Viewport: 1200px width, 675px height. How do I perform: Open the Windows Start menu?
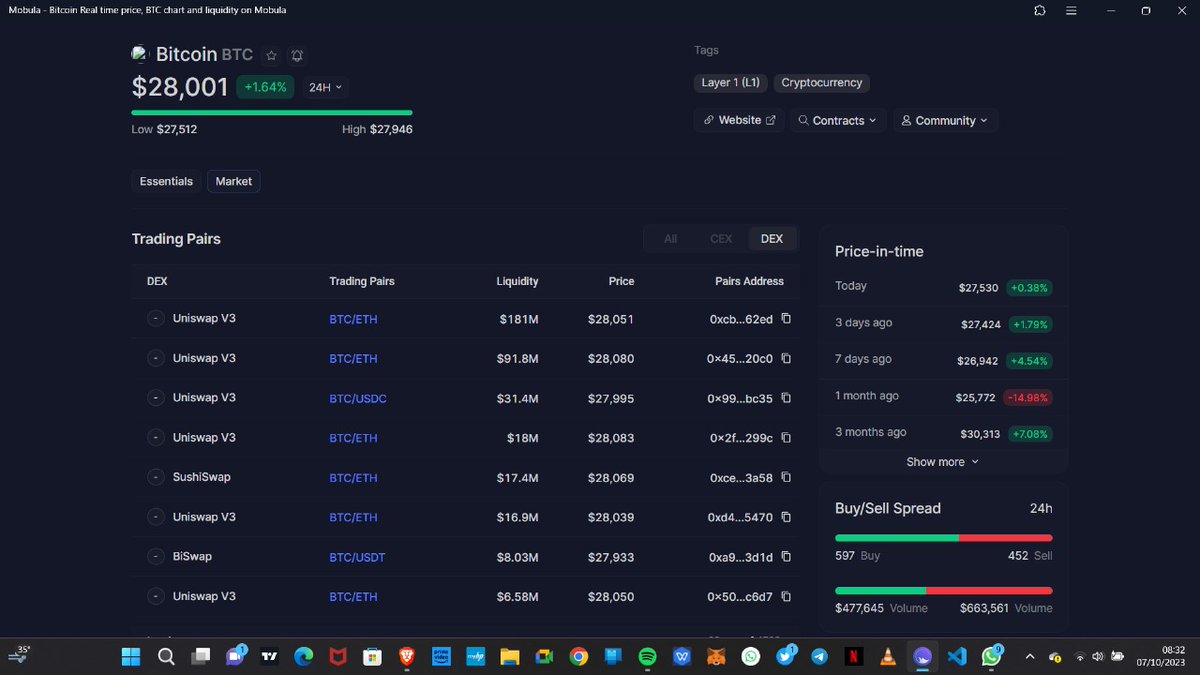point(131,656)
